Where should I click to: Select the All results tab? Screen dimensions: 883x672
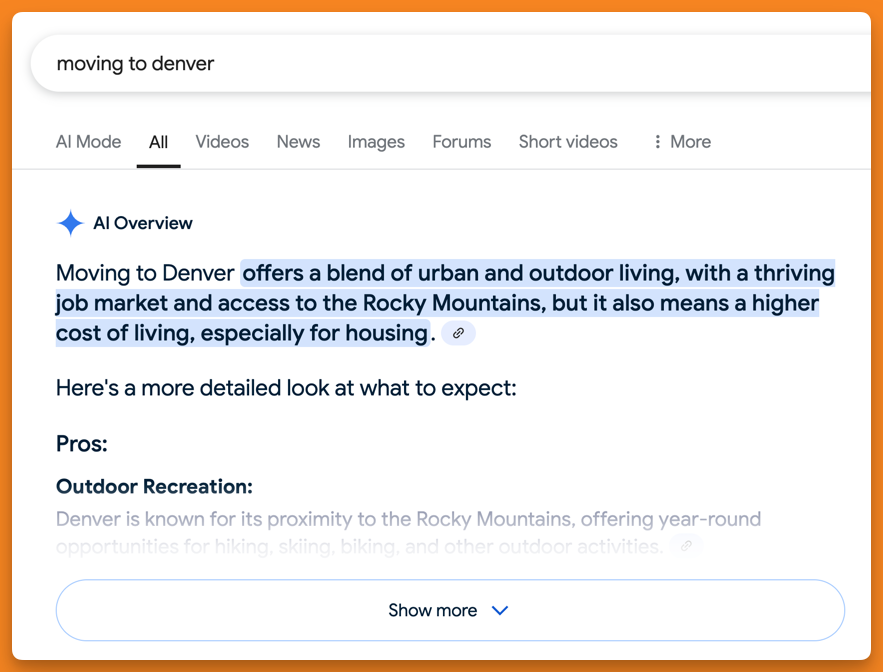point(158,142)
